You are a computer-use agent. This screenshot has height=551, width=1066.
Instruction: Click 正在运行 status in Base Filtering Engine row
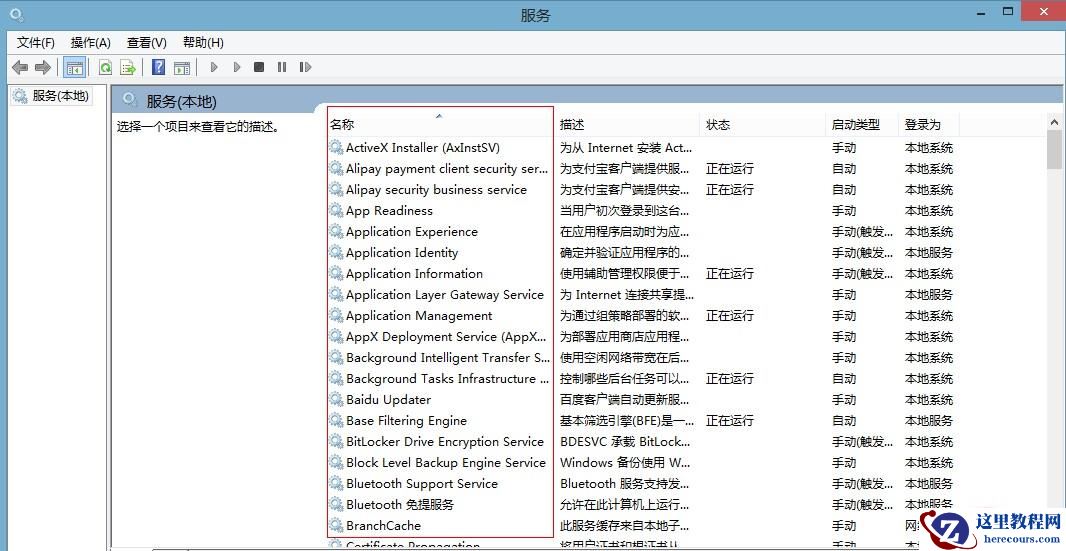(x=729, y=420)
